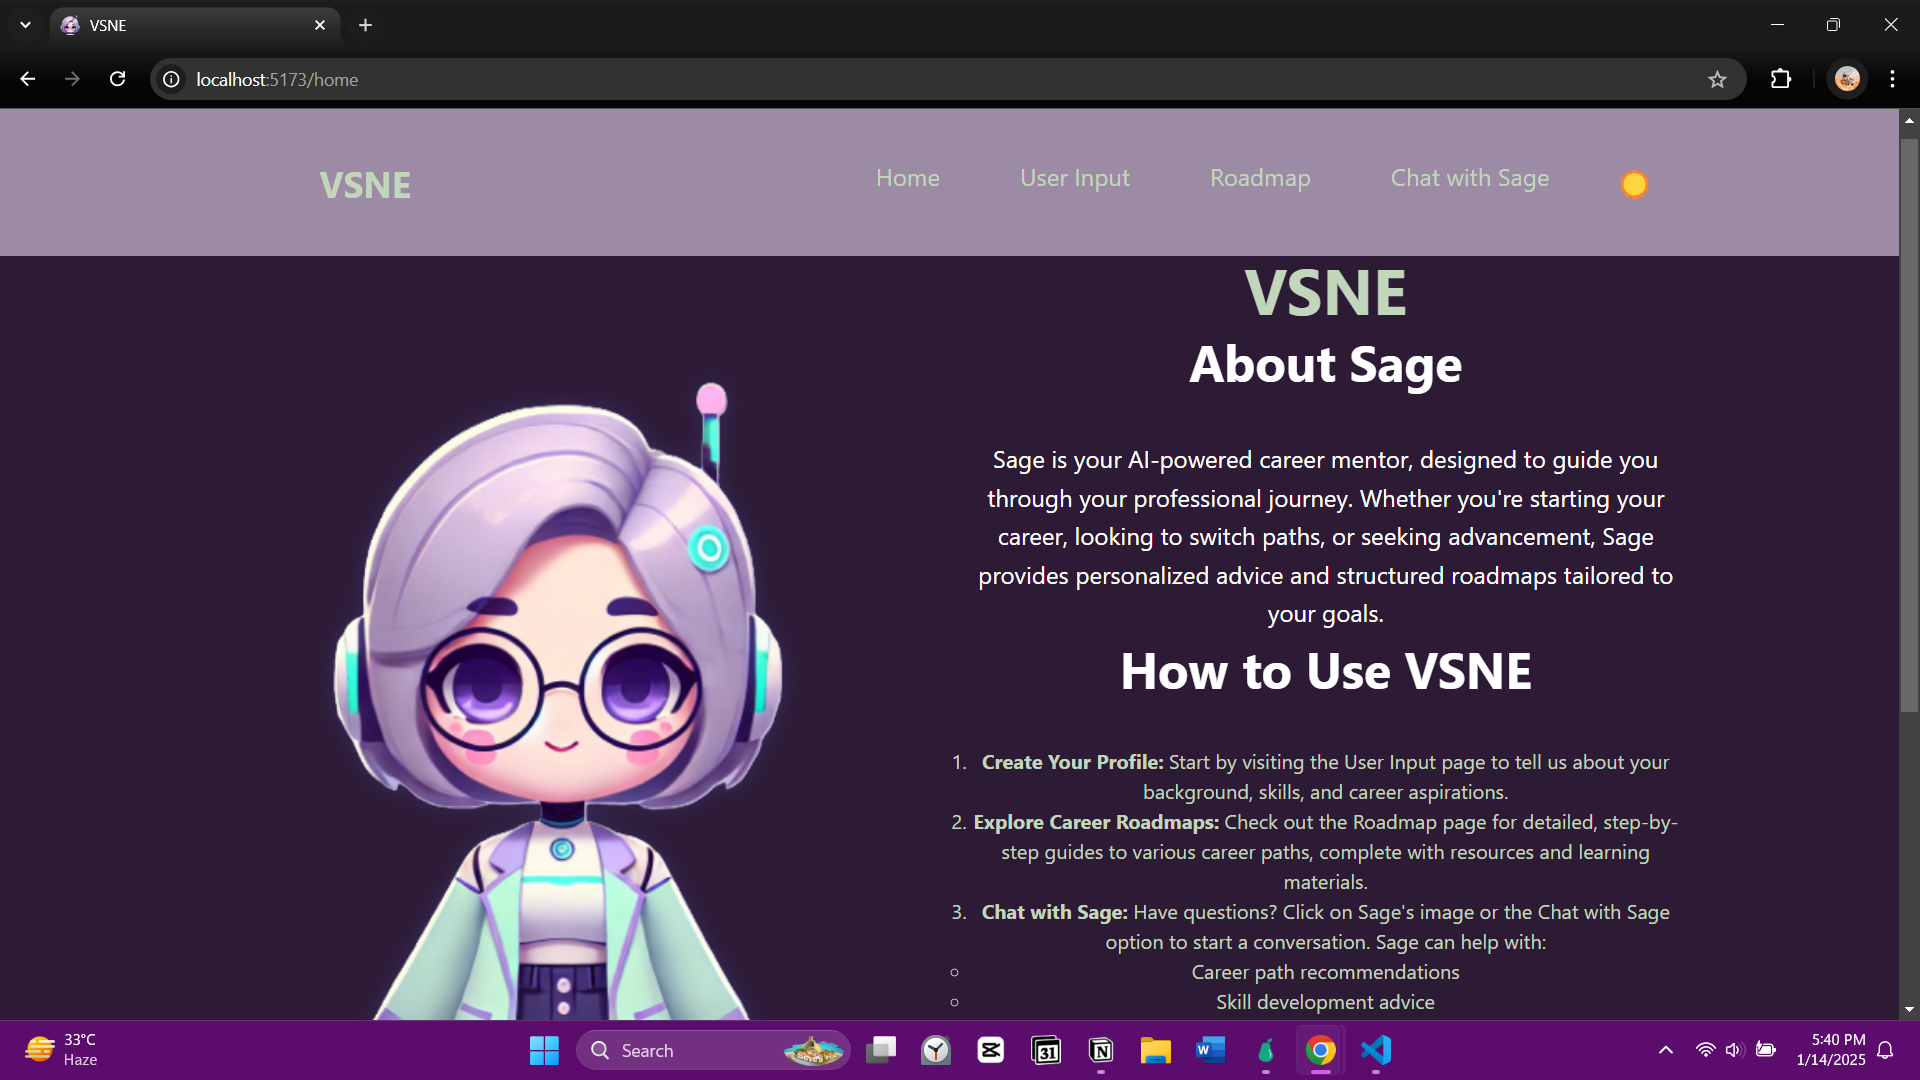The width and height of the screenshot is (1920, 1080).
Task: Open a new browser tab
Action: [x=366, y=25]
